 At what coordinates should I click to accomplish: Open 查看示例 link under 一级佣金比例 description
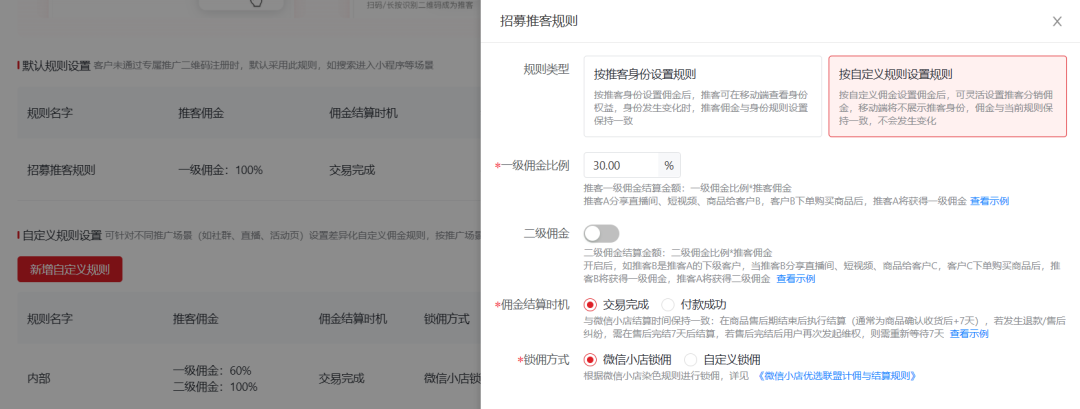[988, 201]
